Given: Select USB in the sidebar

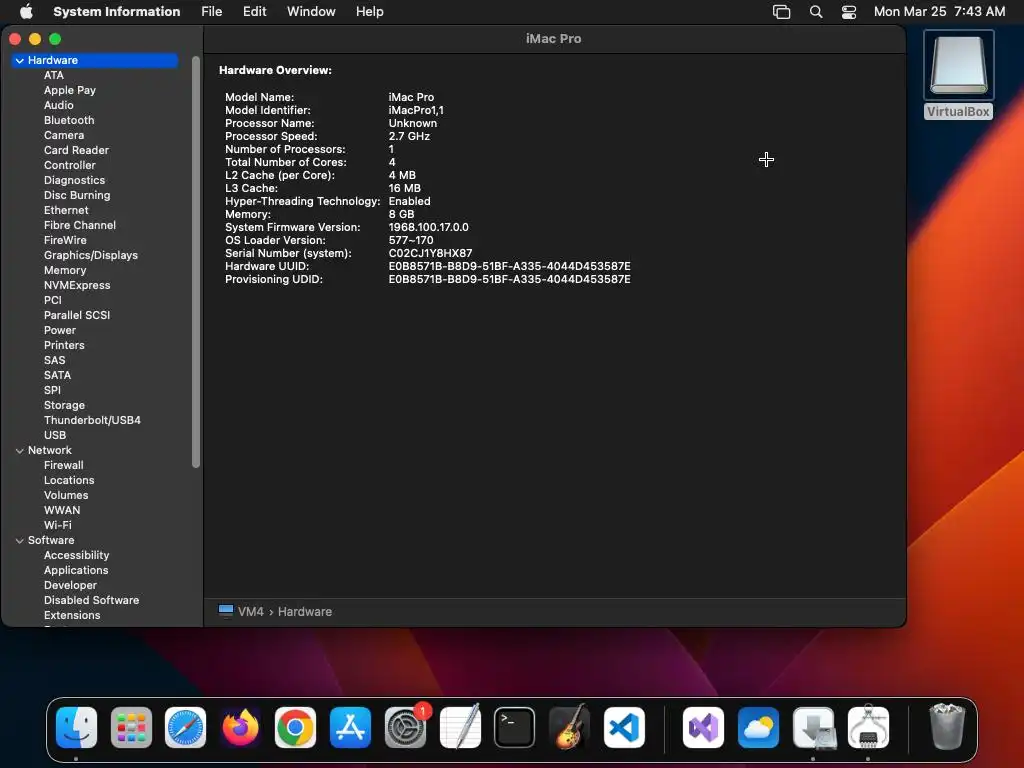Looking at the screenshot, I should click(x=55, y=436).
